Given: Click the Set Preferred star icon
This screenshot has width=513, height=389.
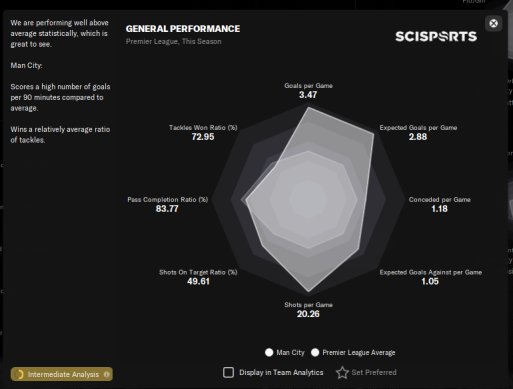Looking at the screenshot, I should coord(342,372).
